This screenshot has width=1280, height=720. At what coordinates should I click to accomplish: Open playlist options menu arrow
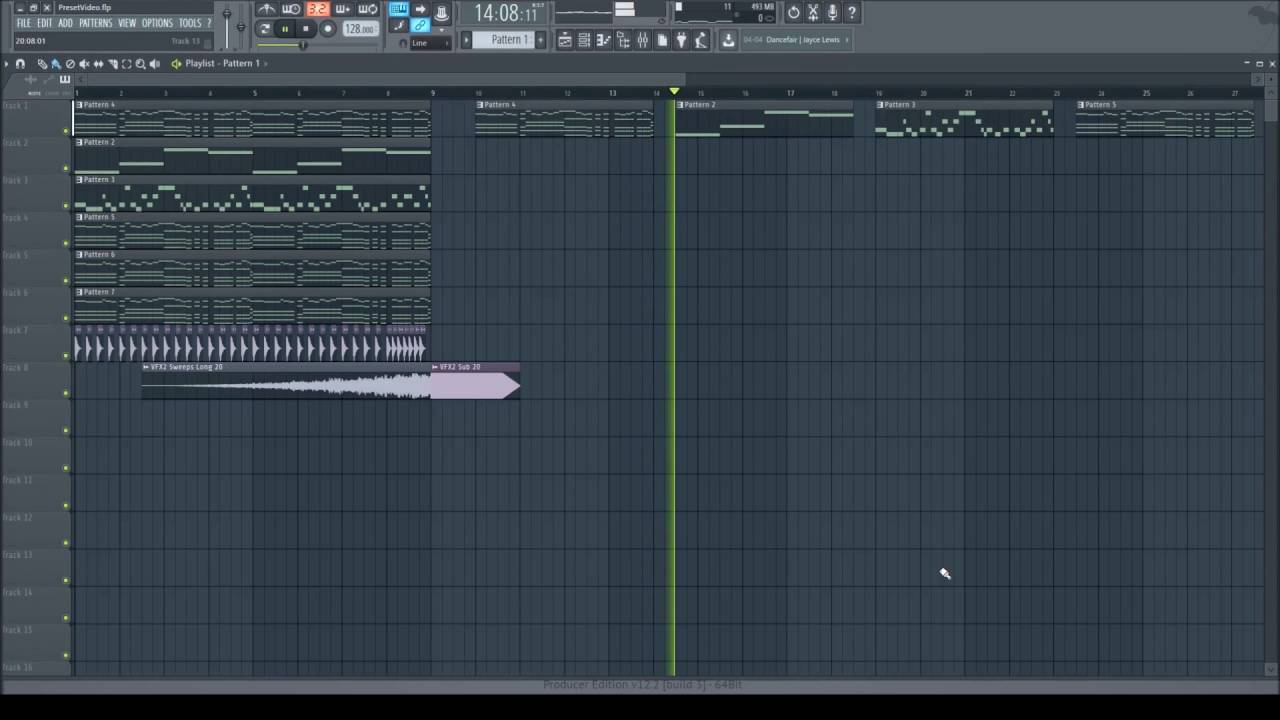click(x=6, y=64)
